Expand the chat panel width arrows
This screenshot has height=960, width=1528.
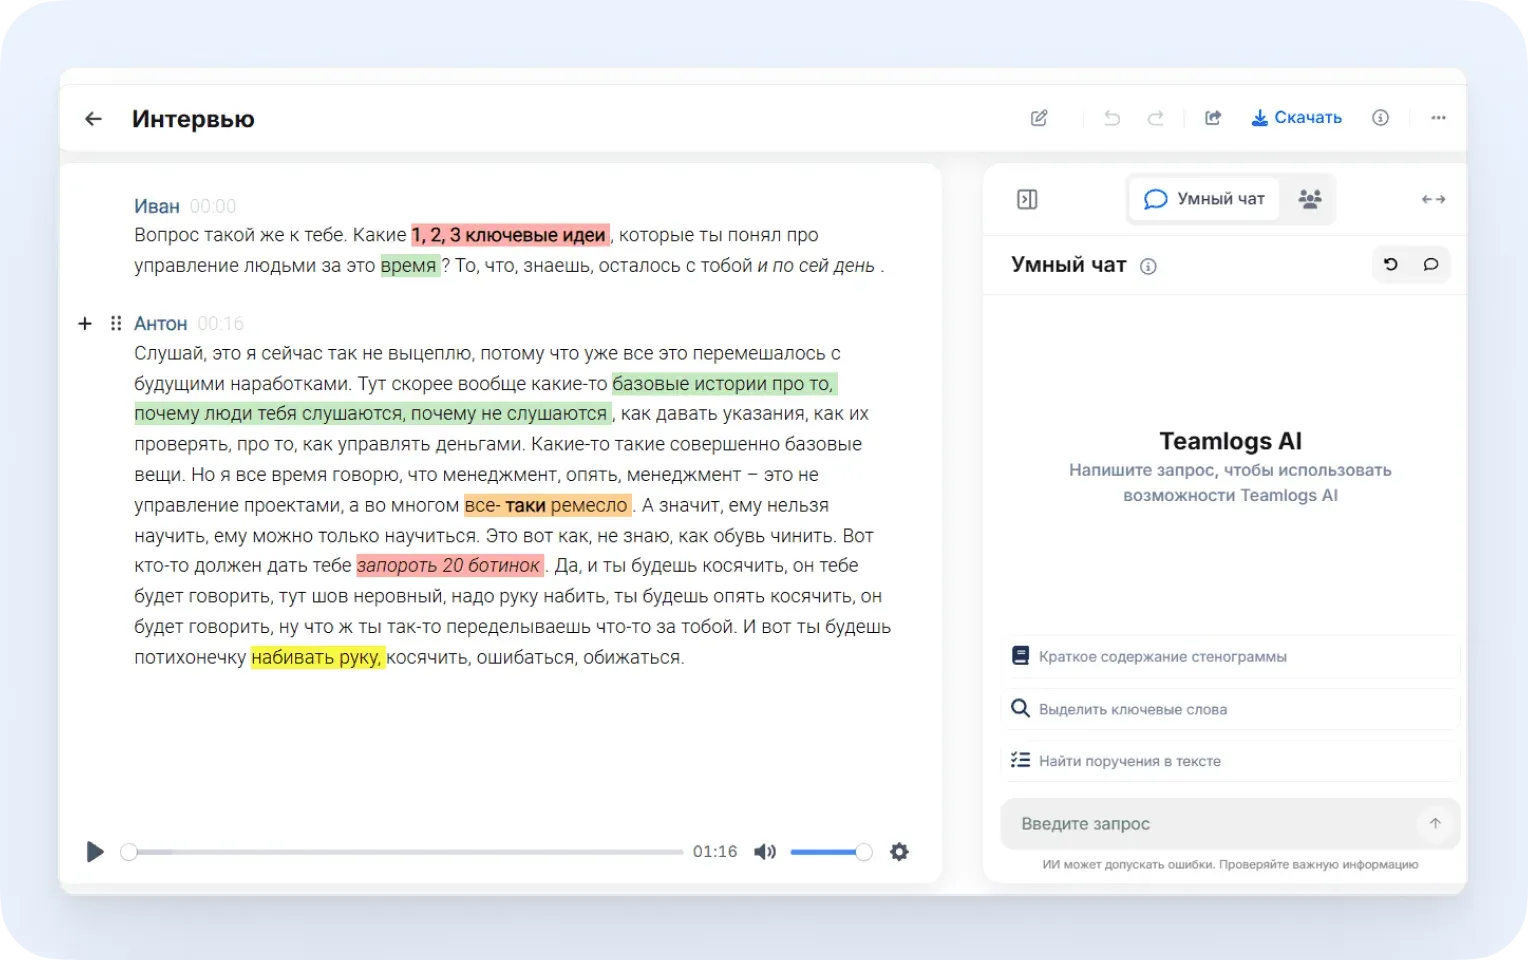(x=1433, y=199)
